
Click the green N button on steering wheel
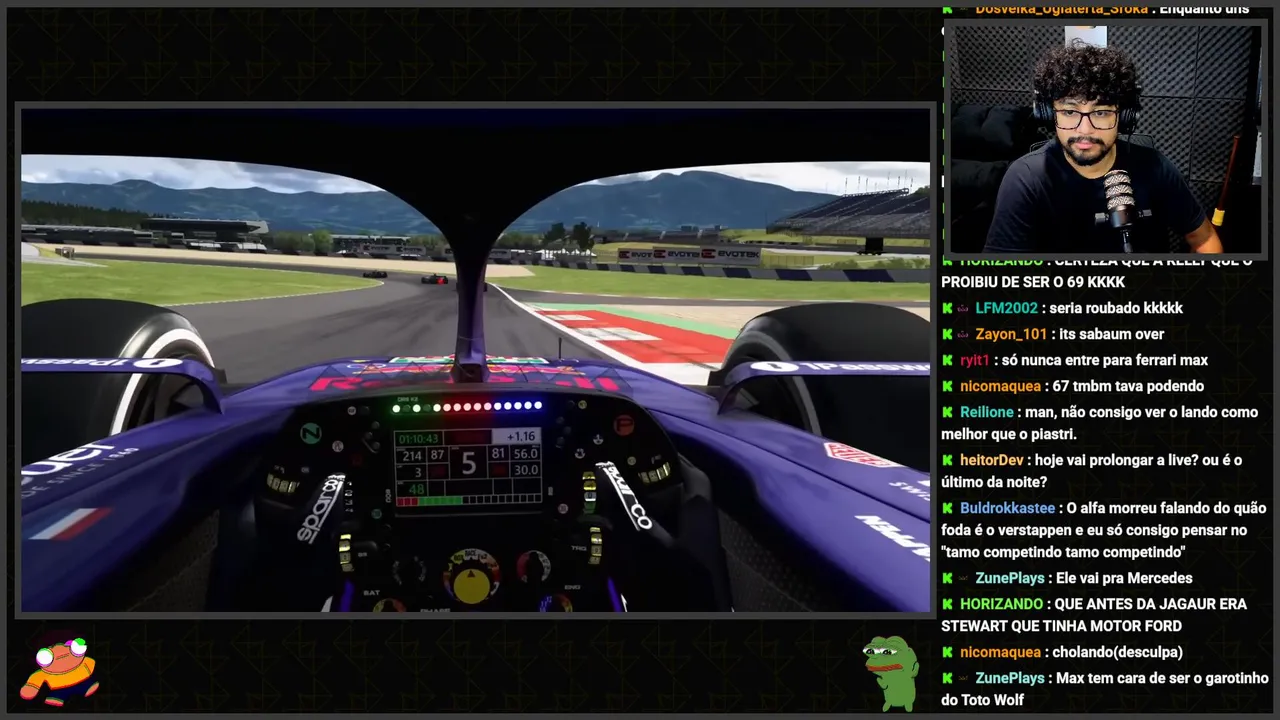(x=311, y=433)
